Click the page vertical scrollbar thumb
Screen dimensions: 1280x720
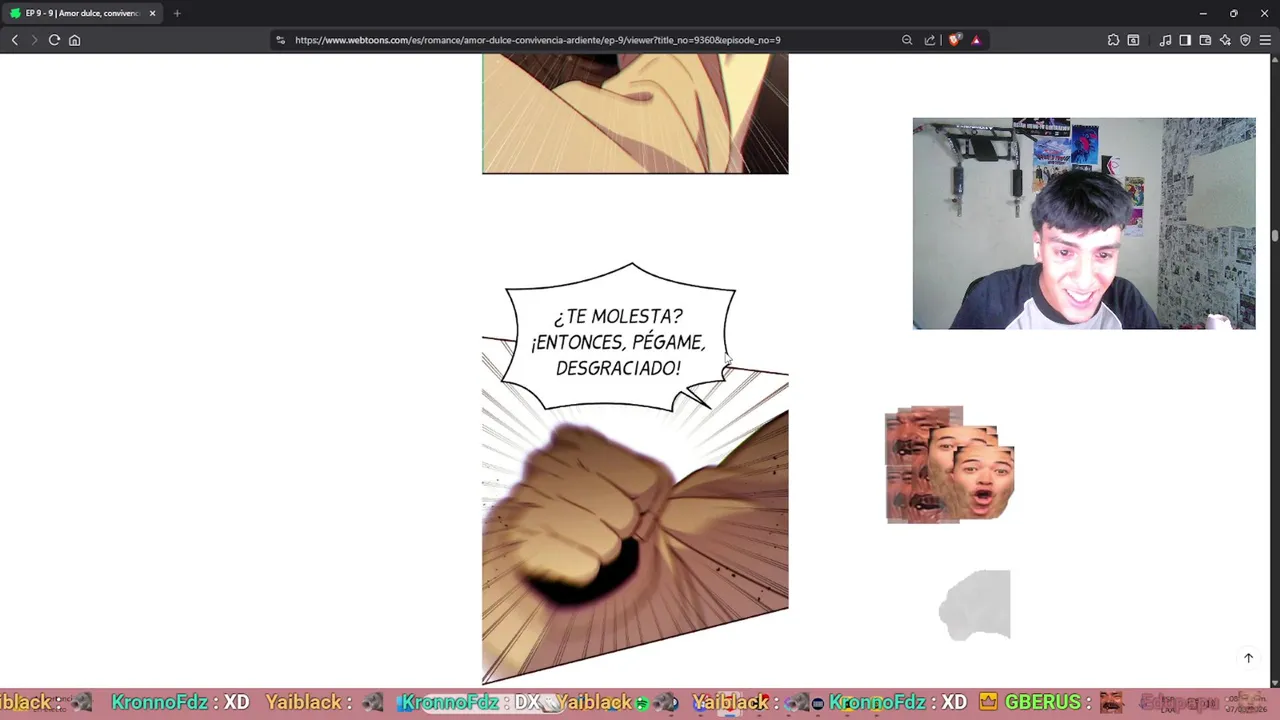(x=1275, y=236)
